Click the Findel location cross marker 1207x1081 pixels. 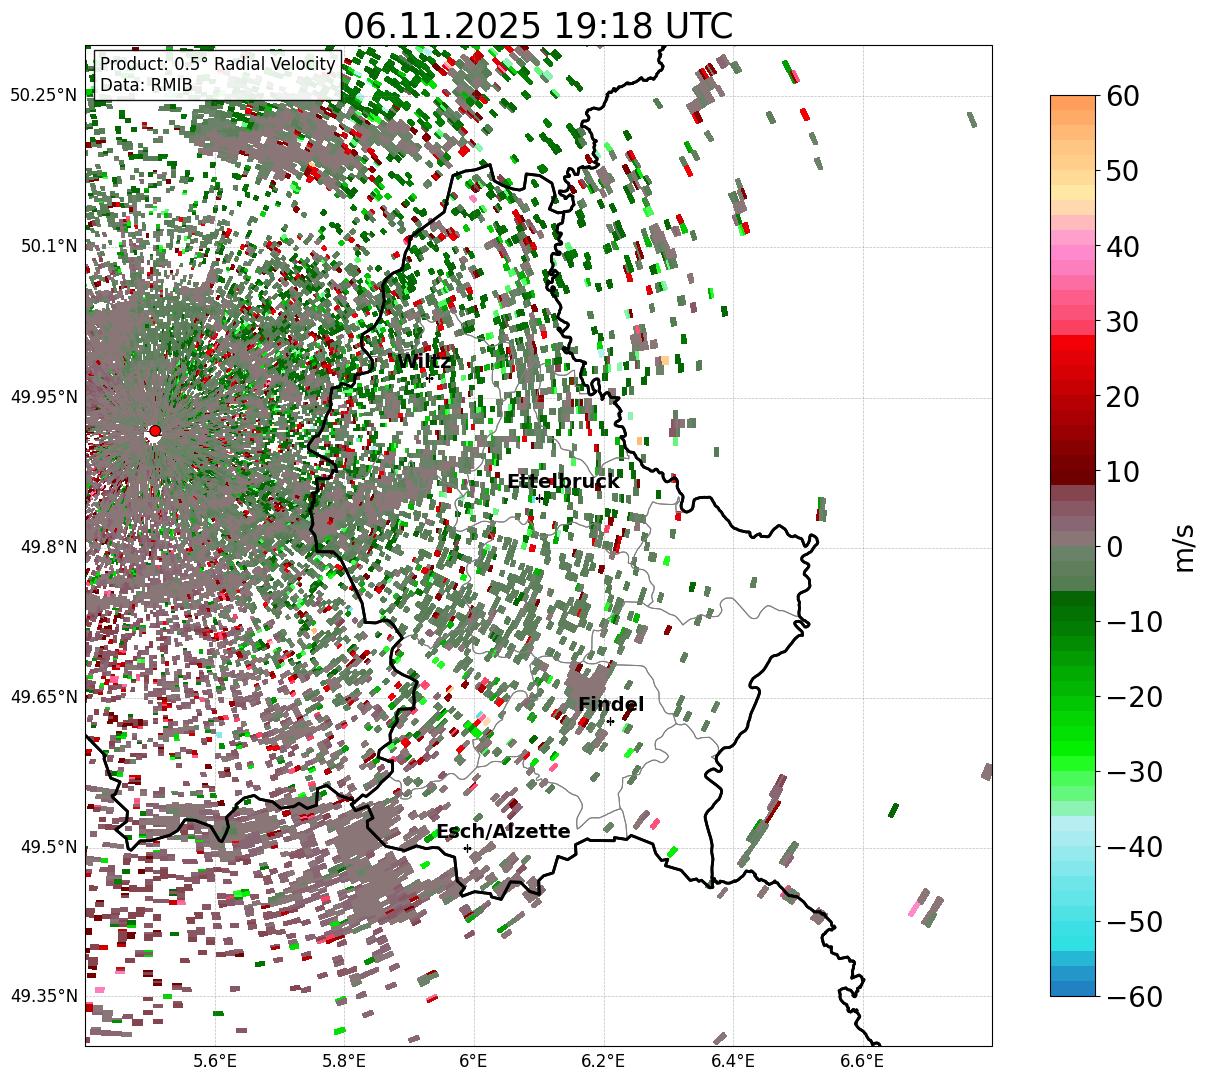[x=610, y=721]
